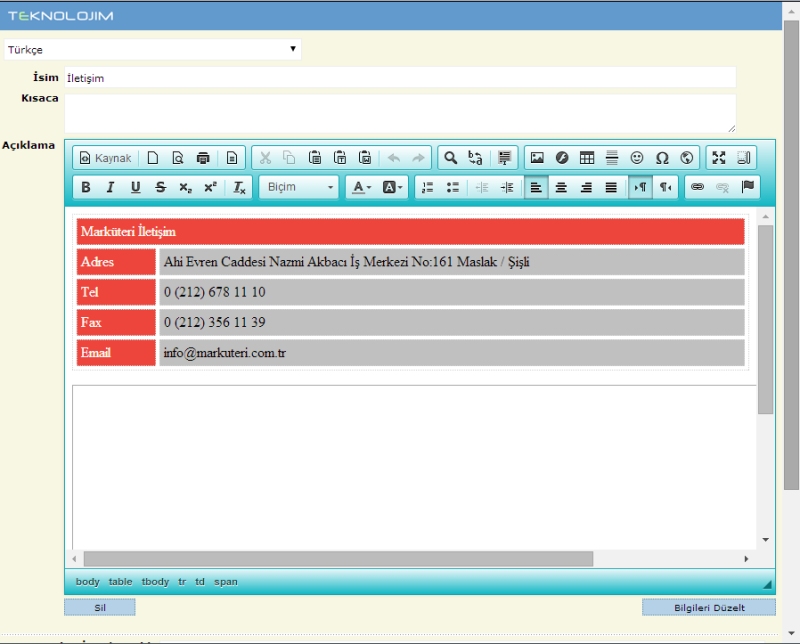Click the Cut scissors icon
The height and width of the screenshot is (644, 800).
tap(265, 158)
